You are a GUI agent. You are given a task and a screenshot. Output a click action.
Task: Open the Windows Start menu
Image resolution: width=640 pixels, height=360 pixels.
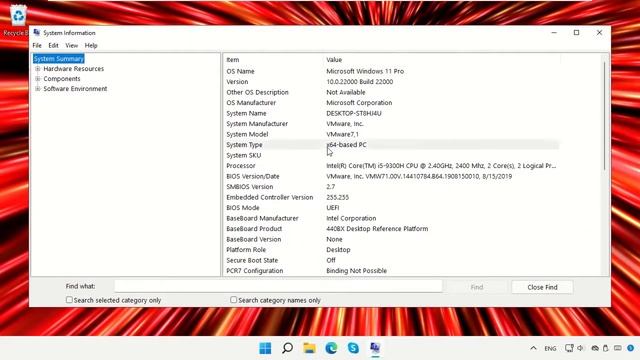265,348
